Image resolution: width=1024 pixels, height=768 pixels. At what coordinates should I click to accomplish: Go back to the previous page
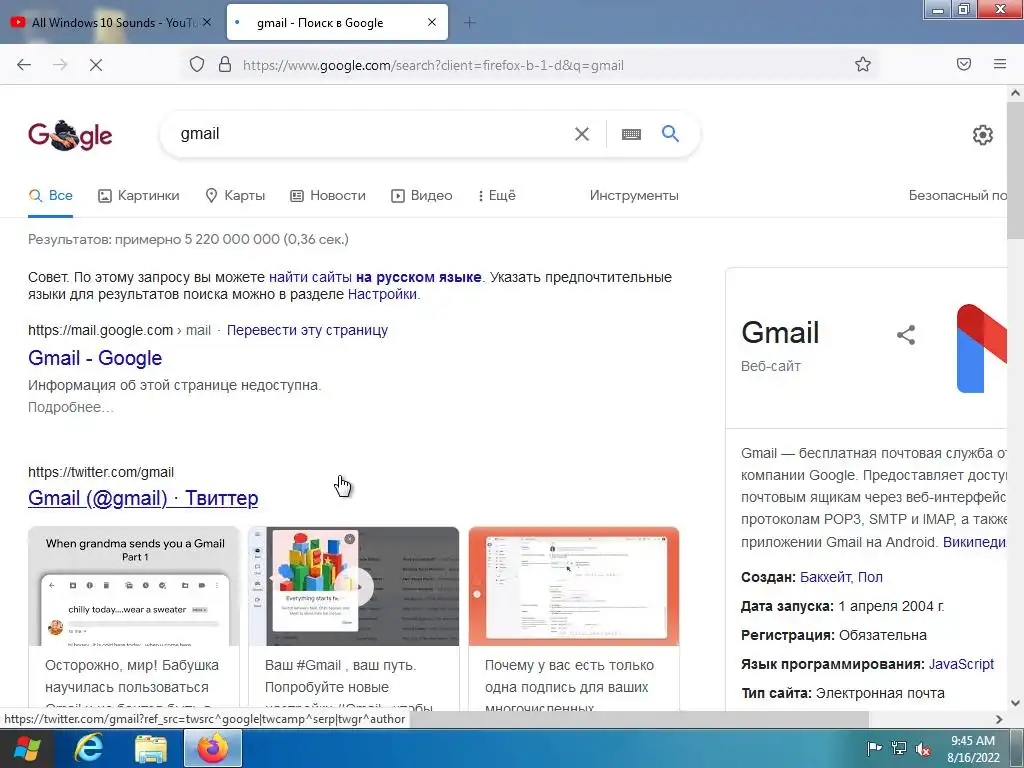click(x=24, y=65)
